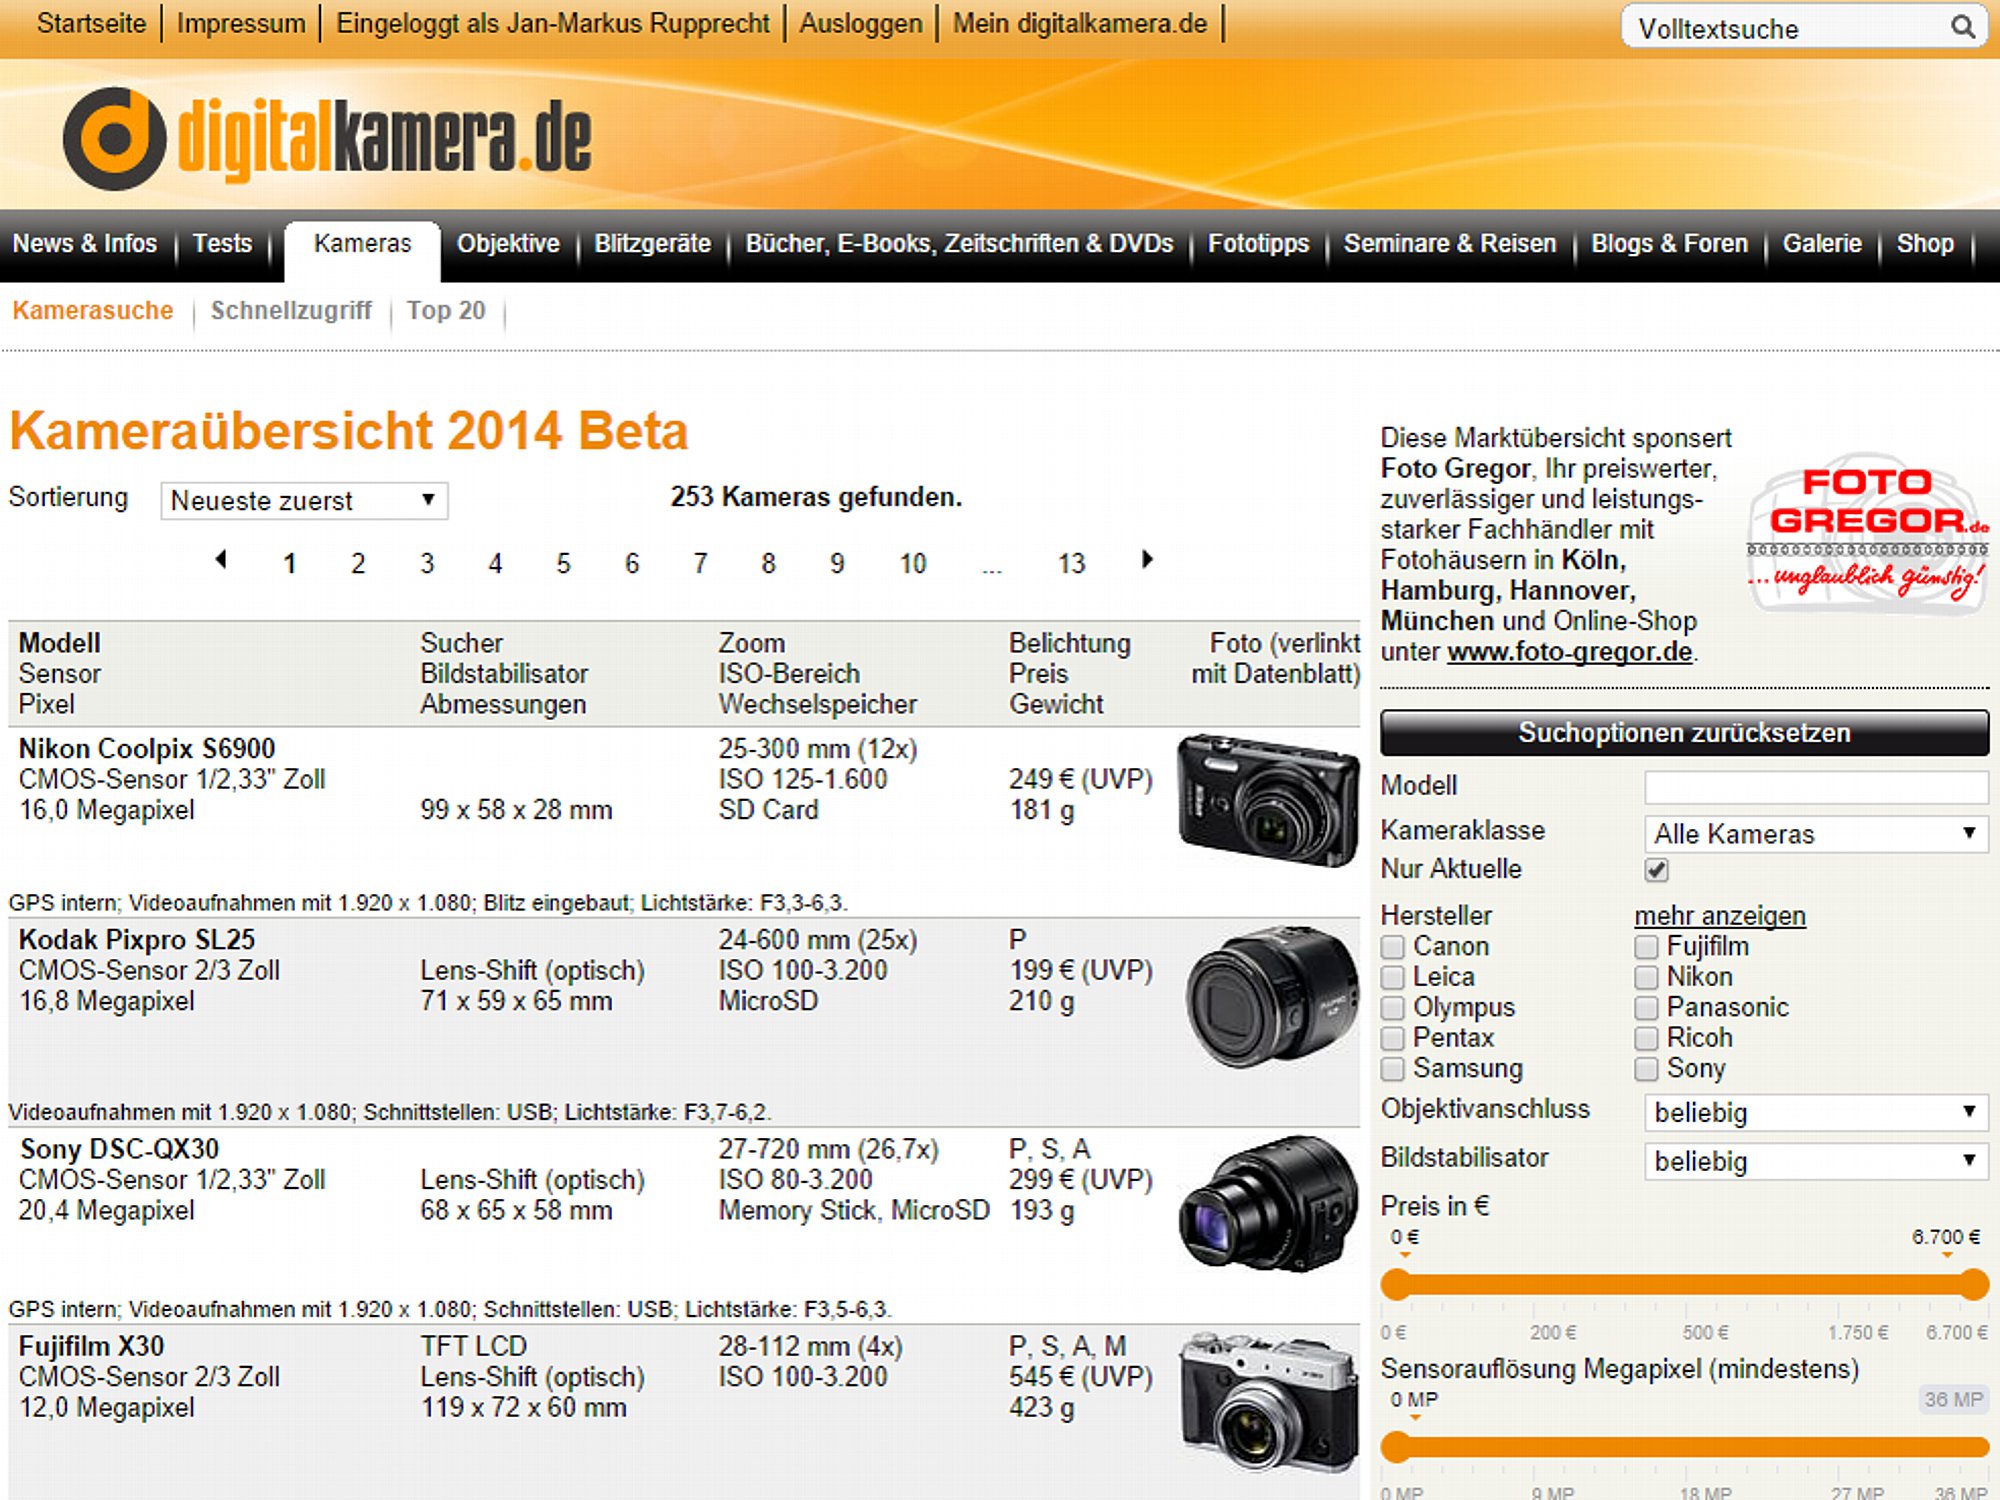Go to previous results page arrow
The height and width of the screenshot is (1500, 2000).
[221, 560]
